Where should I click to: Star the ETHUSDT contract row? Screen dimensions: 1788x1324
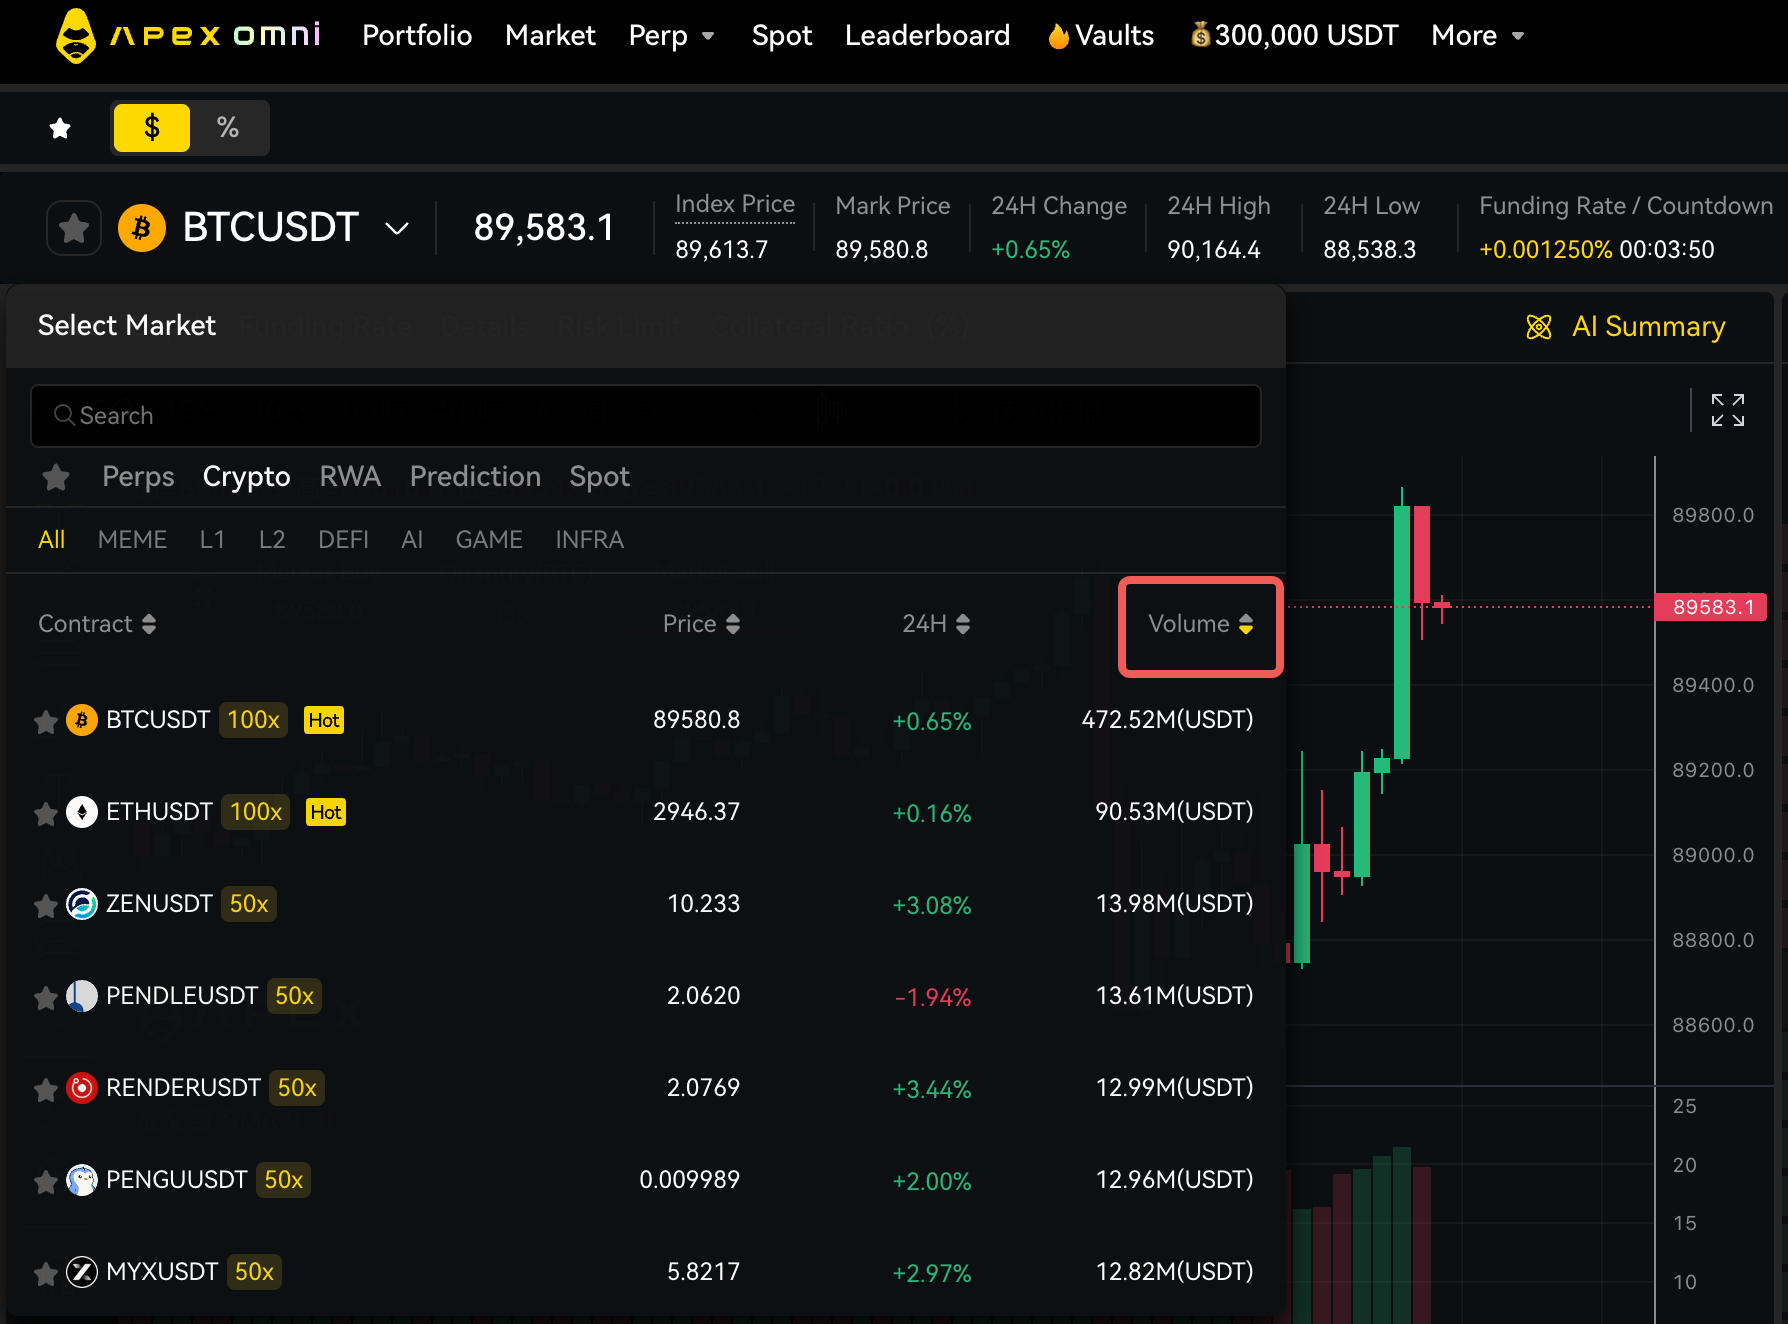click(45, 814)
